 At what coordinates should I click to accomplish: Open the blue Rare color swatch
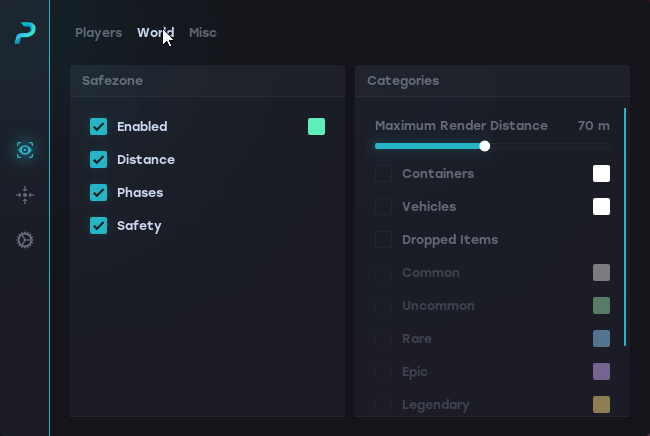pyautogui.click(x=601, y=339)
